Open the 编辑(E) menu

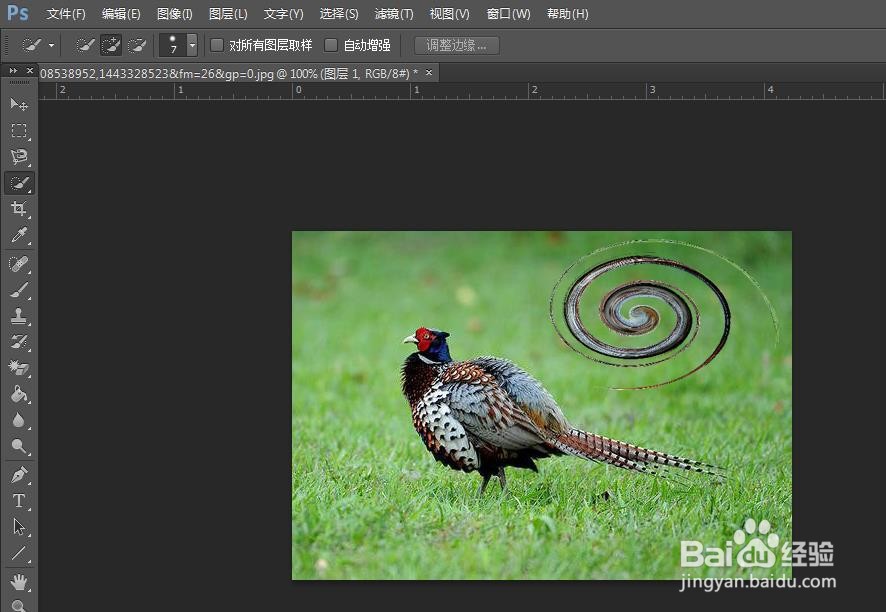click(x=121, y=14)
